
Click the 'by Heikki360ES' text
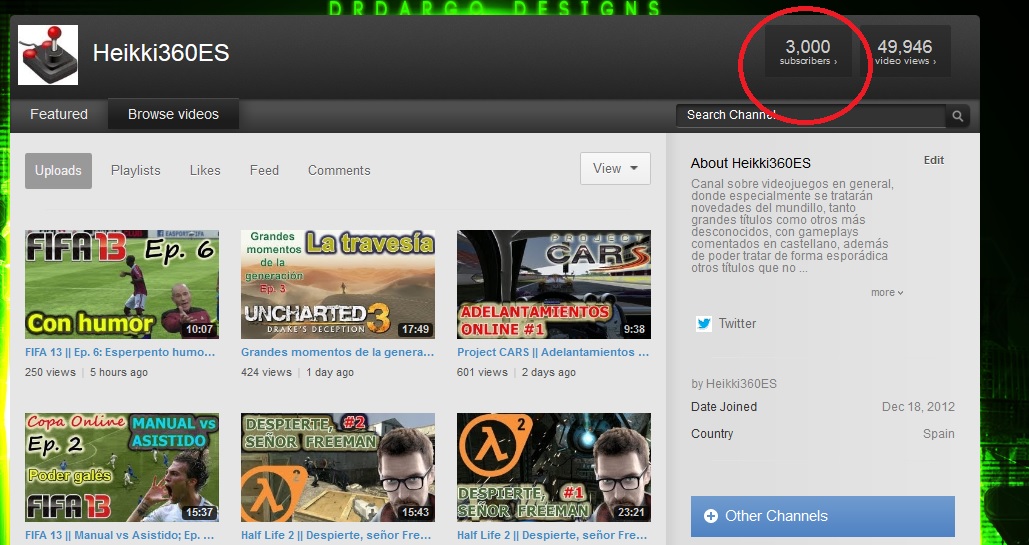coord(734,384)
